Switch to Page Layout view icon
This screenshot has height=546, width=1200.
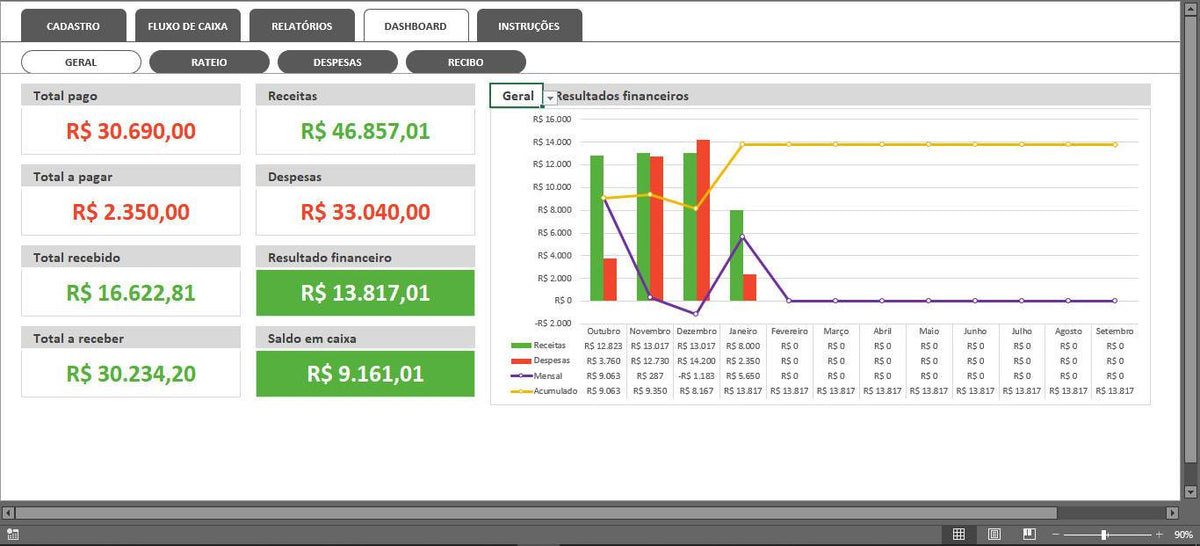994,534
